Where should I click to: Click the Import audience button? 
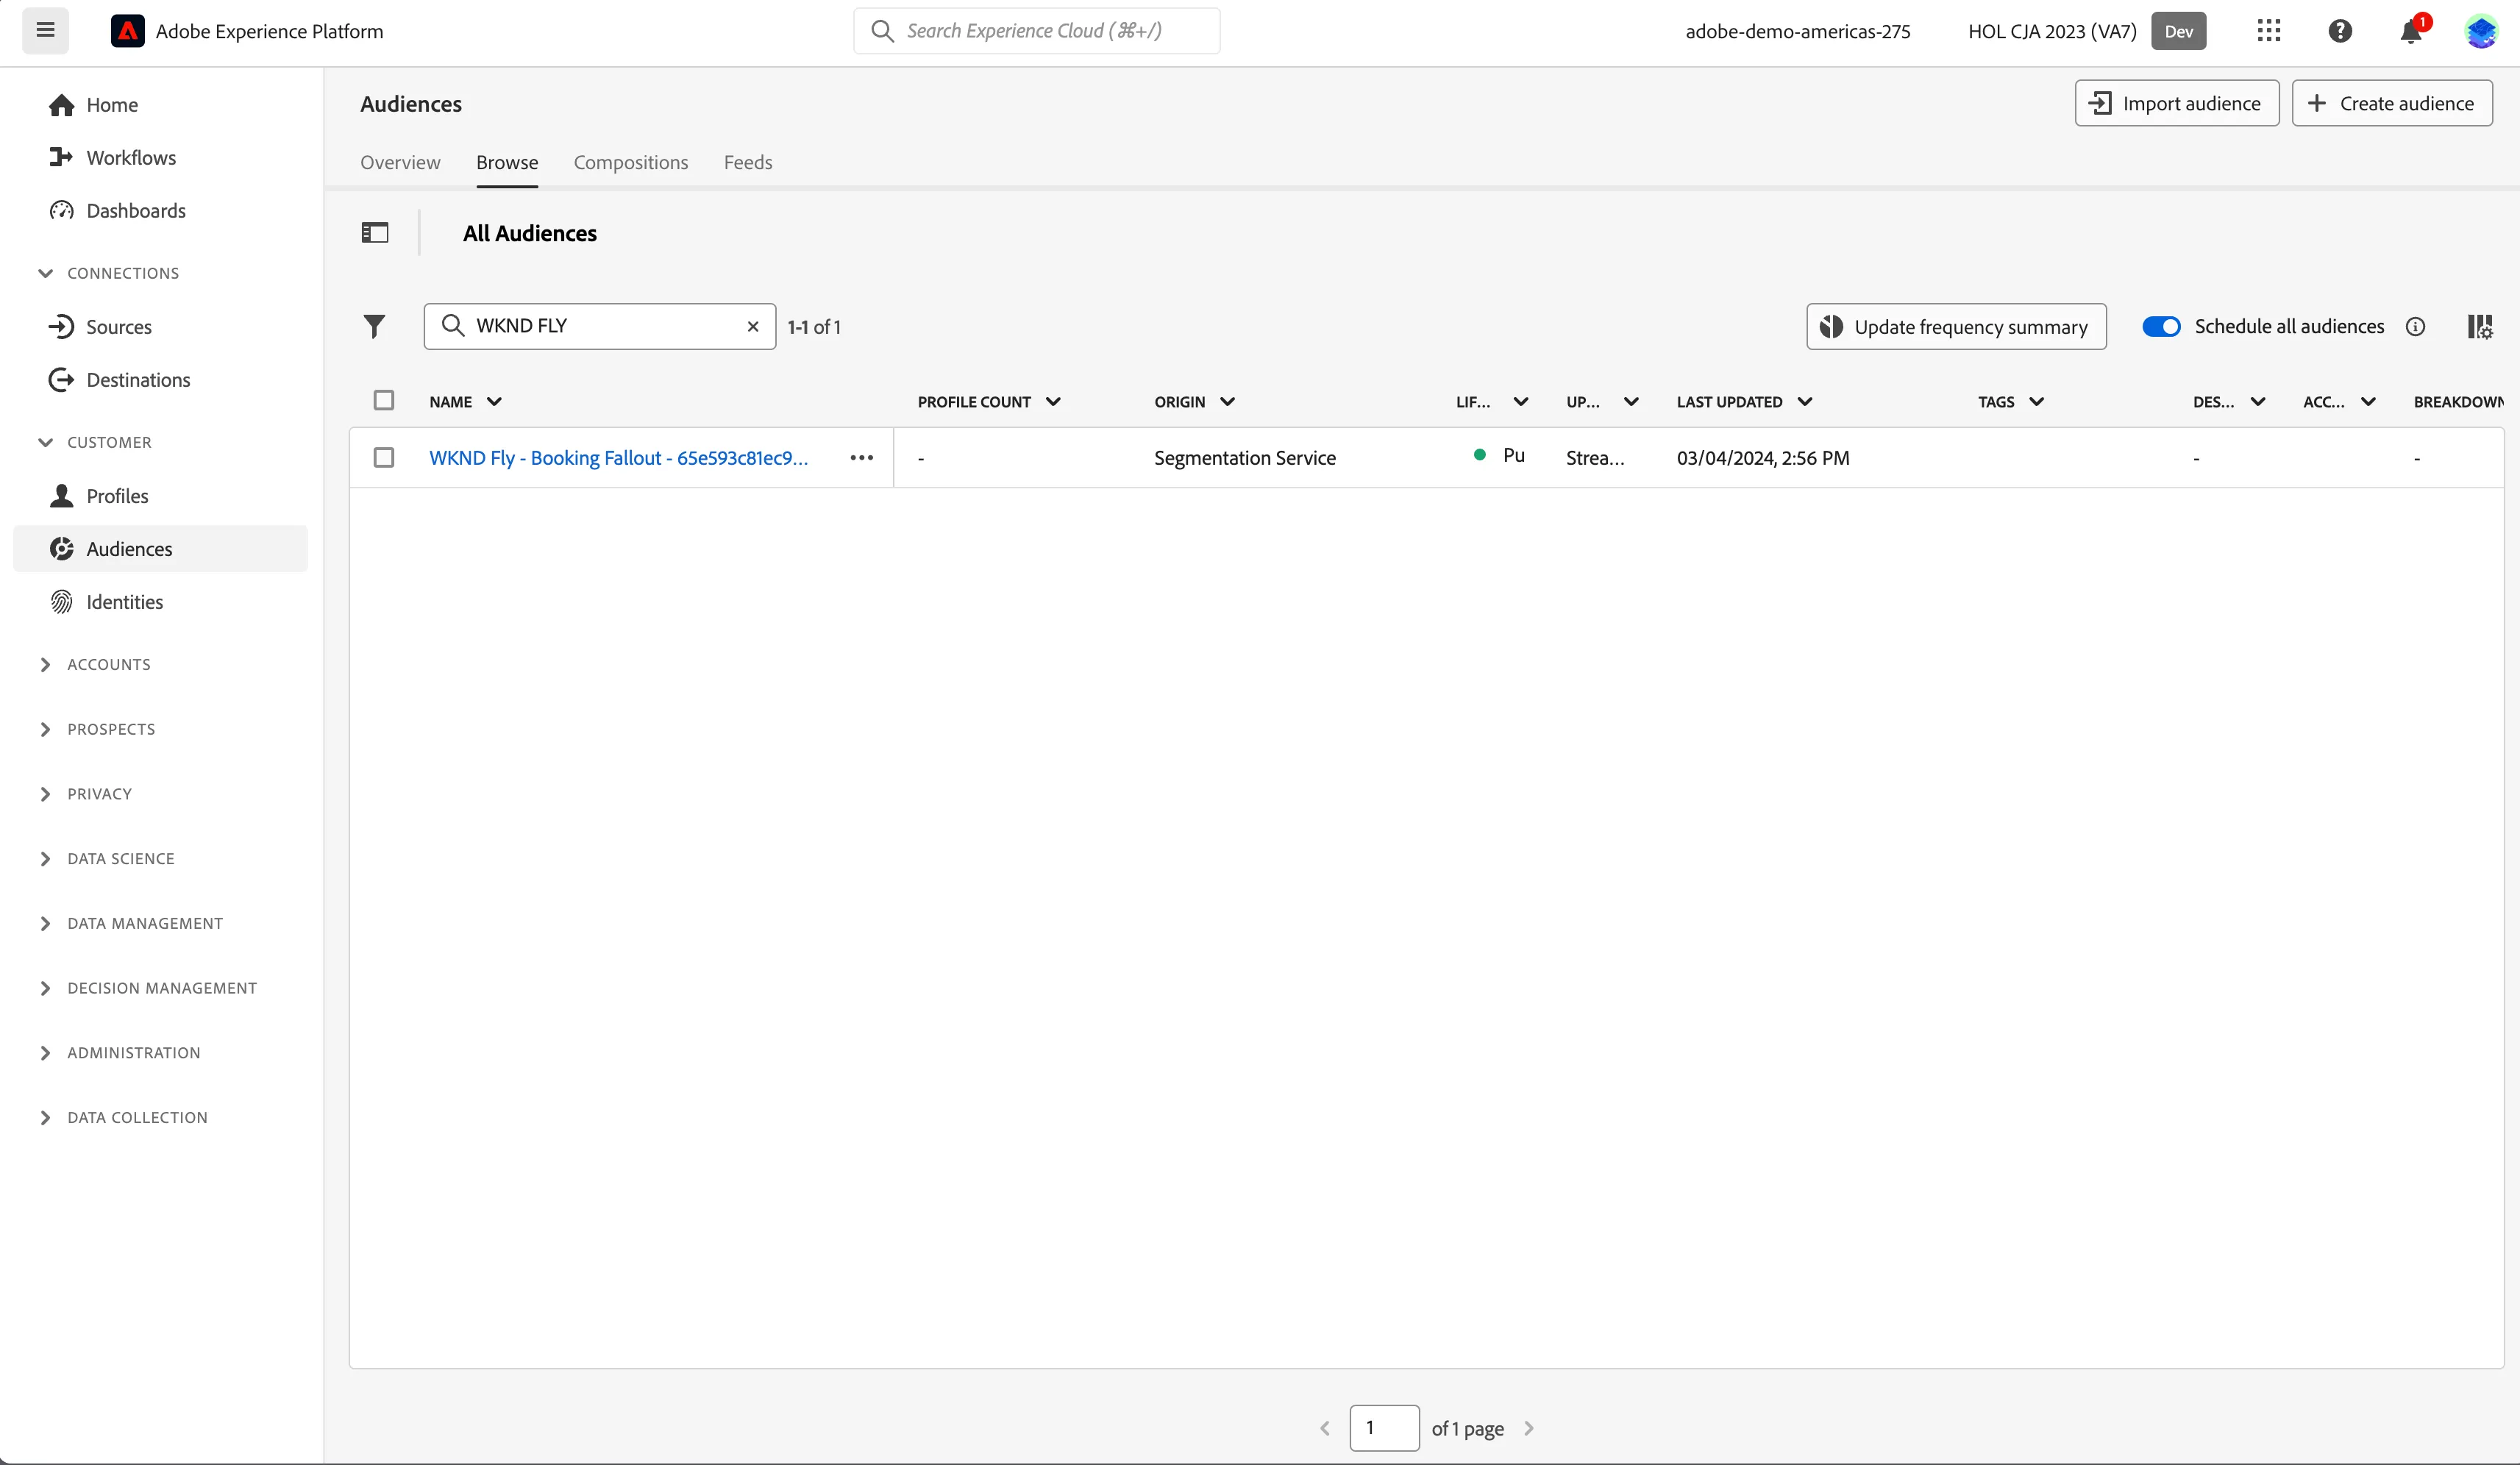tap(2177, 103)
